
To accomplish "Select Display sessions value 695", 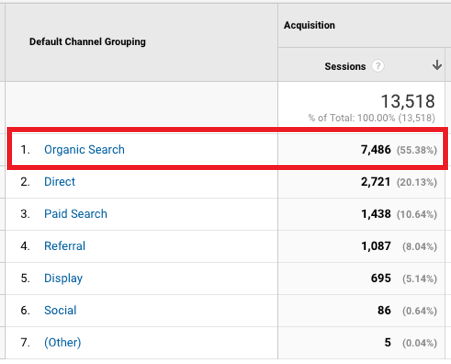I will [381, 278].
